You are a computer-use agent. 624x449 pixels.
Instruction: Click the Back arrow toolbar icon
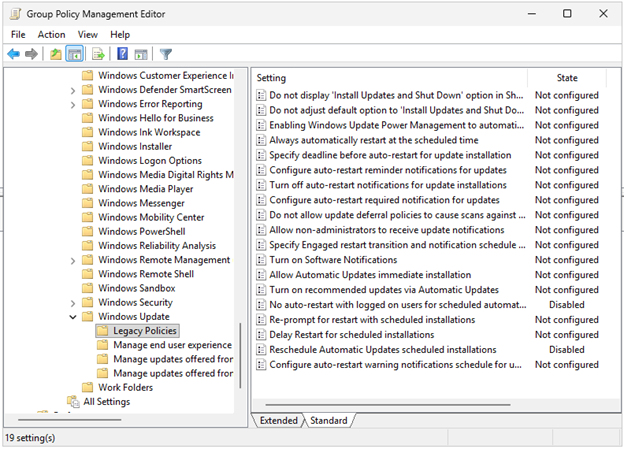click(13, 54)
